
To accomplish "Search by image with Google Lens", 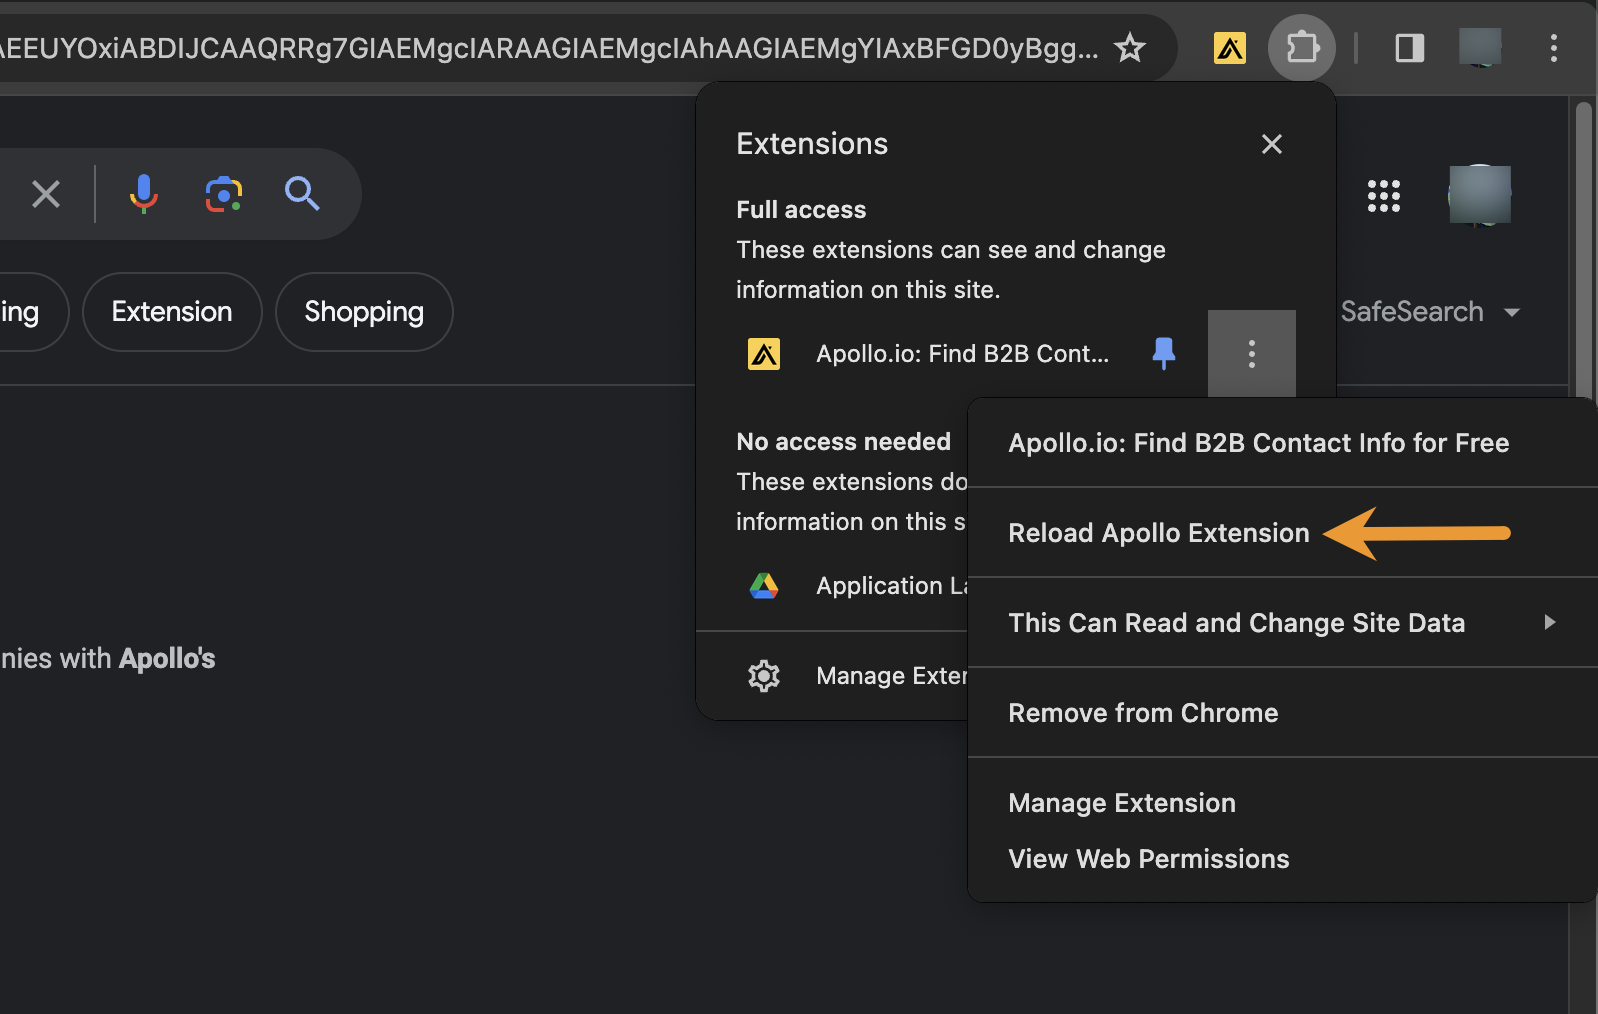I will click(224, 194).
